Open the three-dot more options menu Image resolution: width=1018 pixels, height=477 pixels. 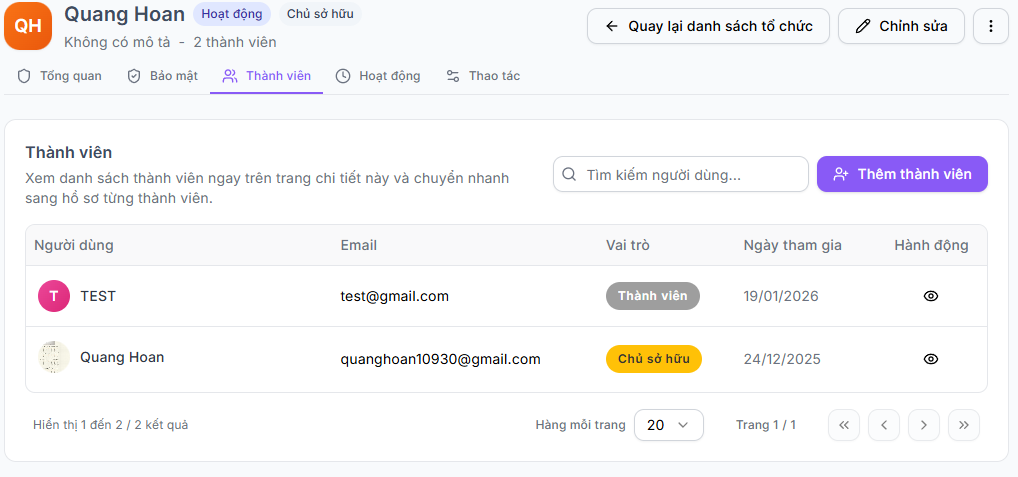[991, 26]
